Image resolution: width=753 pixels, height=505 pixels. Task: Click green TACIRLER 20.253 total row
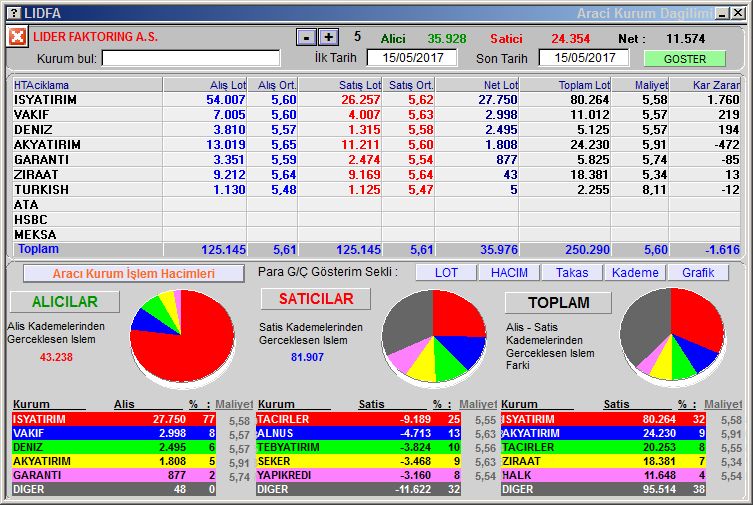pyautogui.click(x=604, y=447)
